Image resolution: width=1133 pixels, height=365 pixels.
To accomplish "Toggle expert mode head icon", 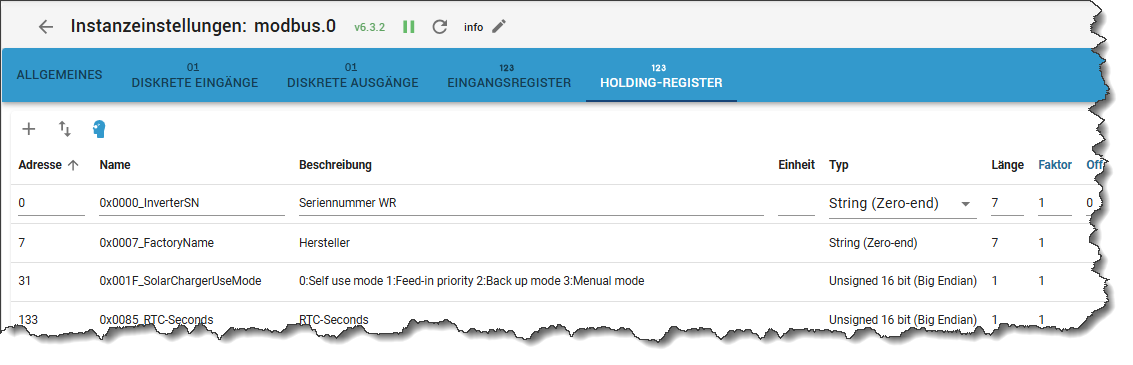I will click(100, 129).
